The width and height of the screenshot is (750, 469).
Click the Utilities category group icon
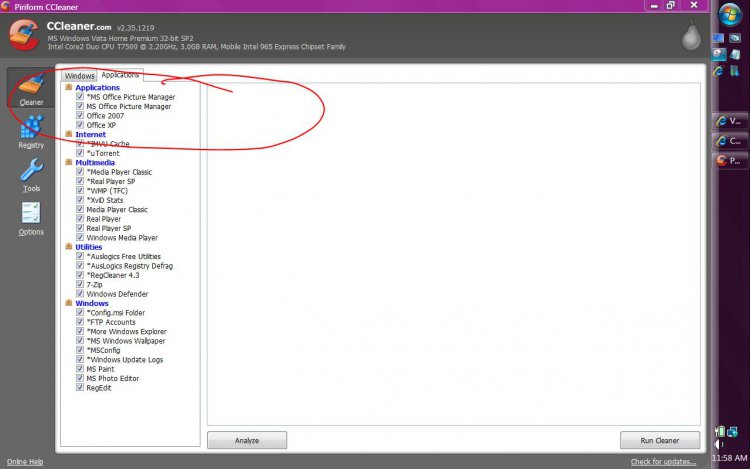tap(68, 247)
